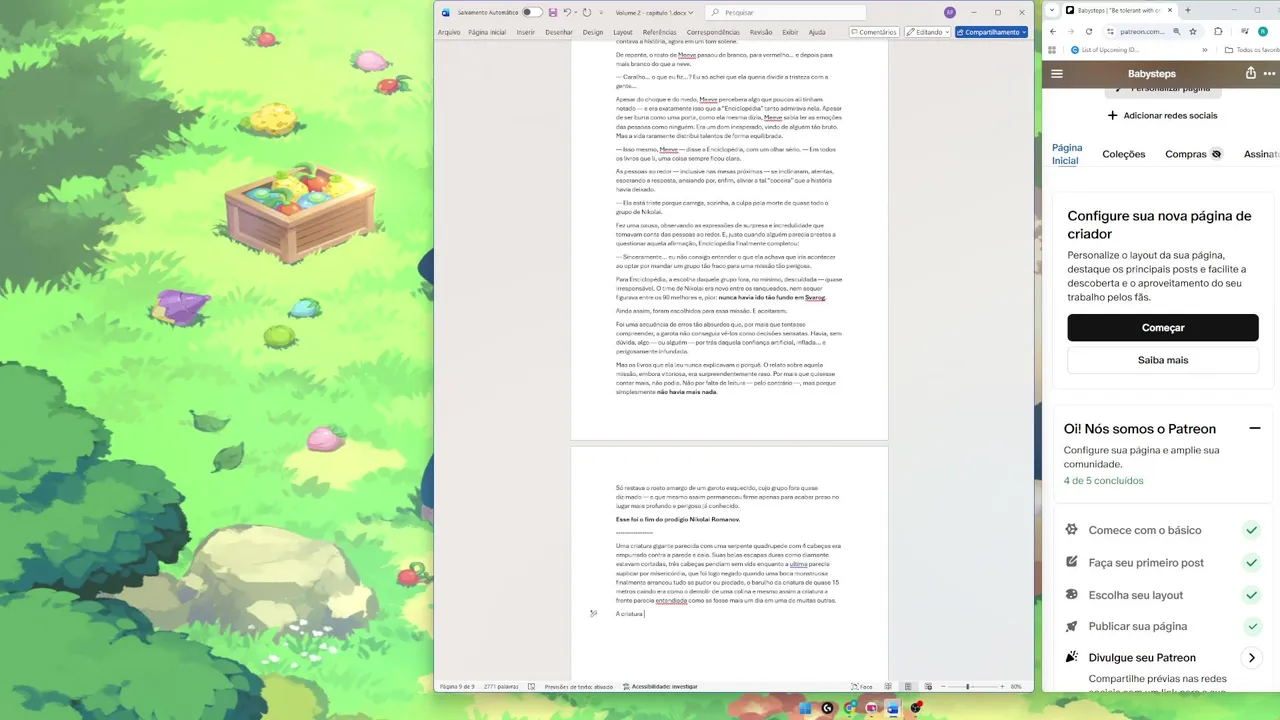Open the Chrome media control icon
Viewport: 1280px width, 720px height.
(x=1244, y=31)
